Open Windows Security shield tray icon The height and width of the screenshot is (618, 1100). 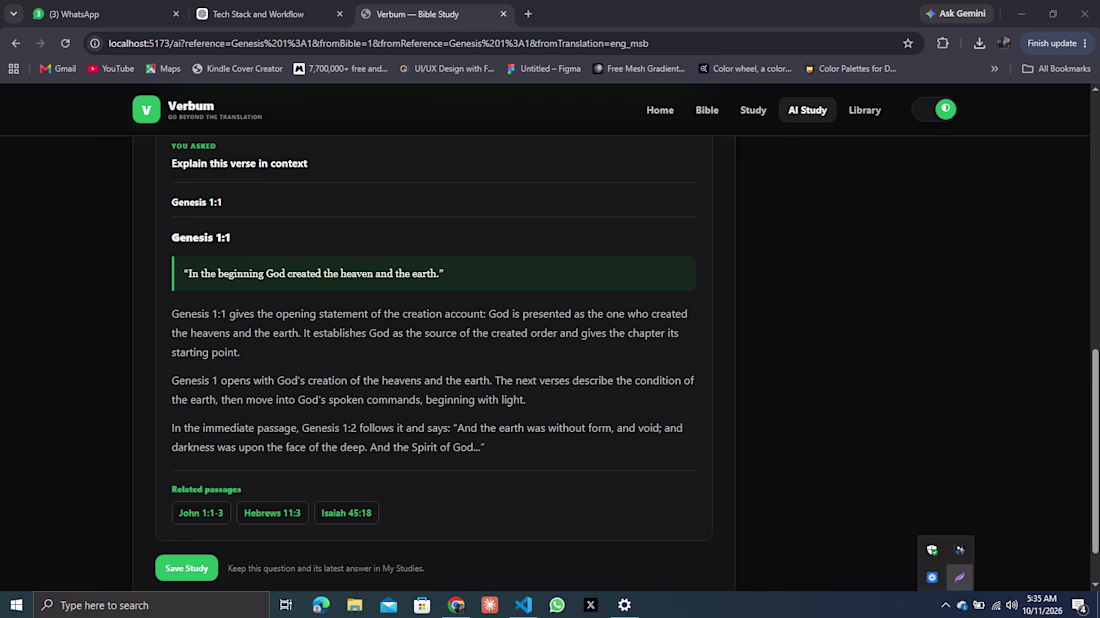tap(932, 550)
